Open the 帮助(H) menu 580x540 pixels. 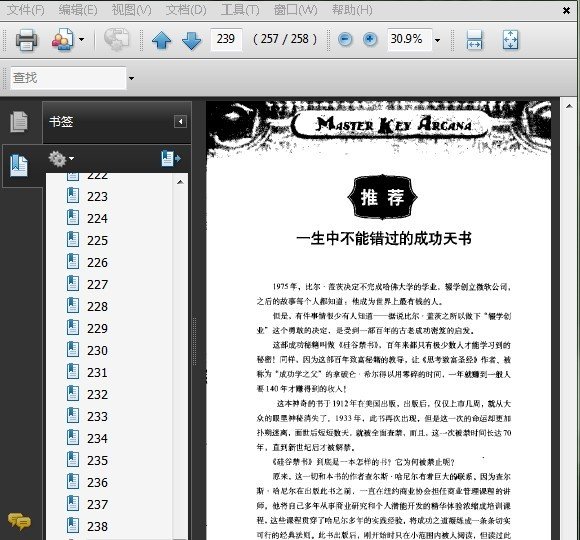(352, 10)
